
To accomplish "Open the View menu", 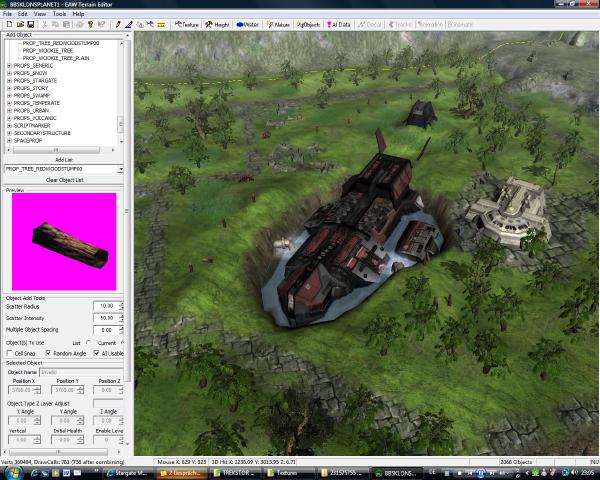I will (40, 14).
